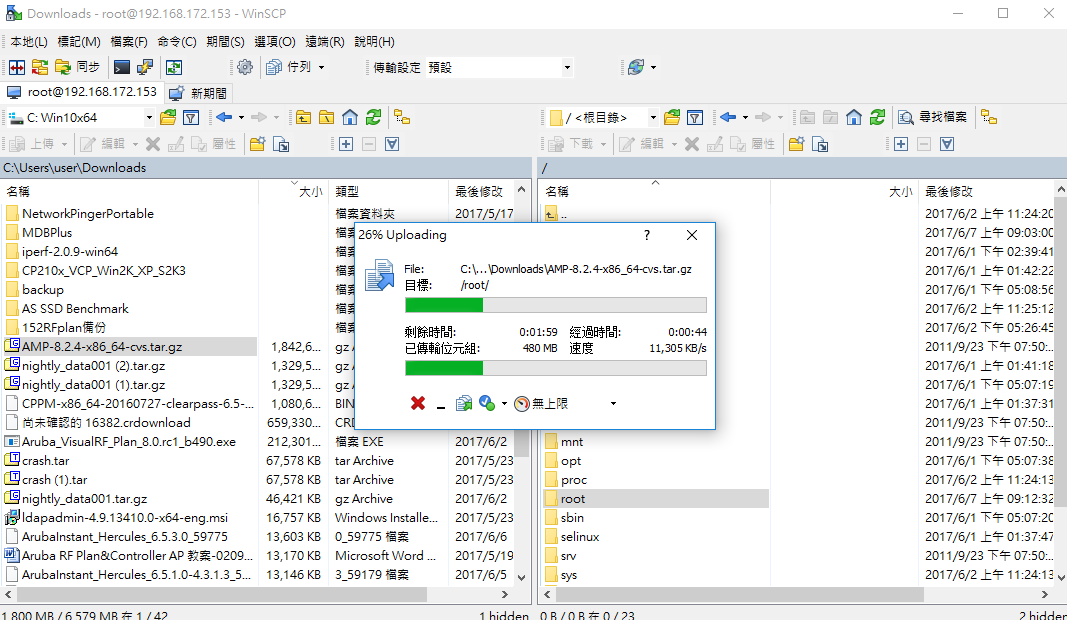
Task: Click the once-done action icon
Action: (x=487, y=404)
